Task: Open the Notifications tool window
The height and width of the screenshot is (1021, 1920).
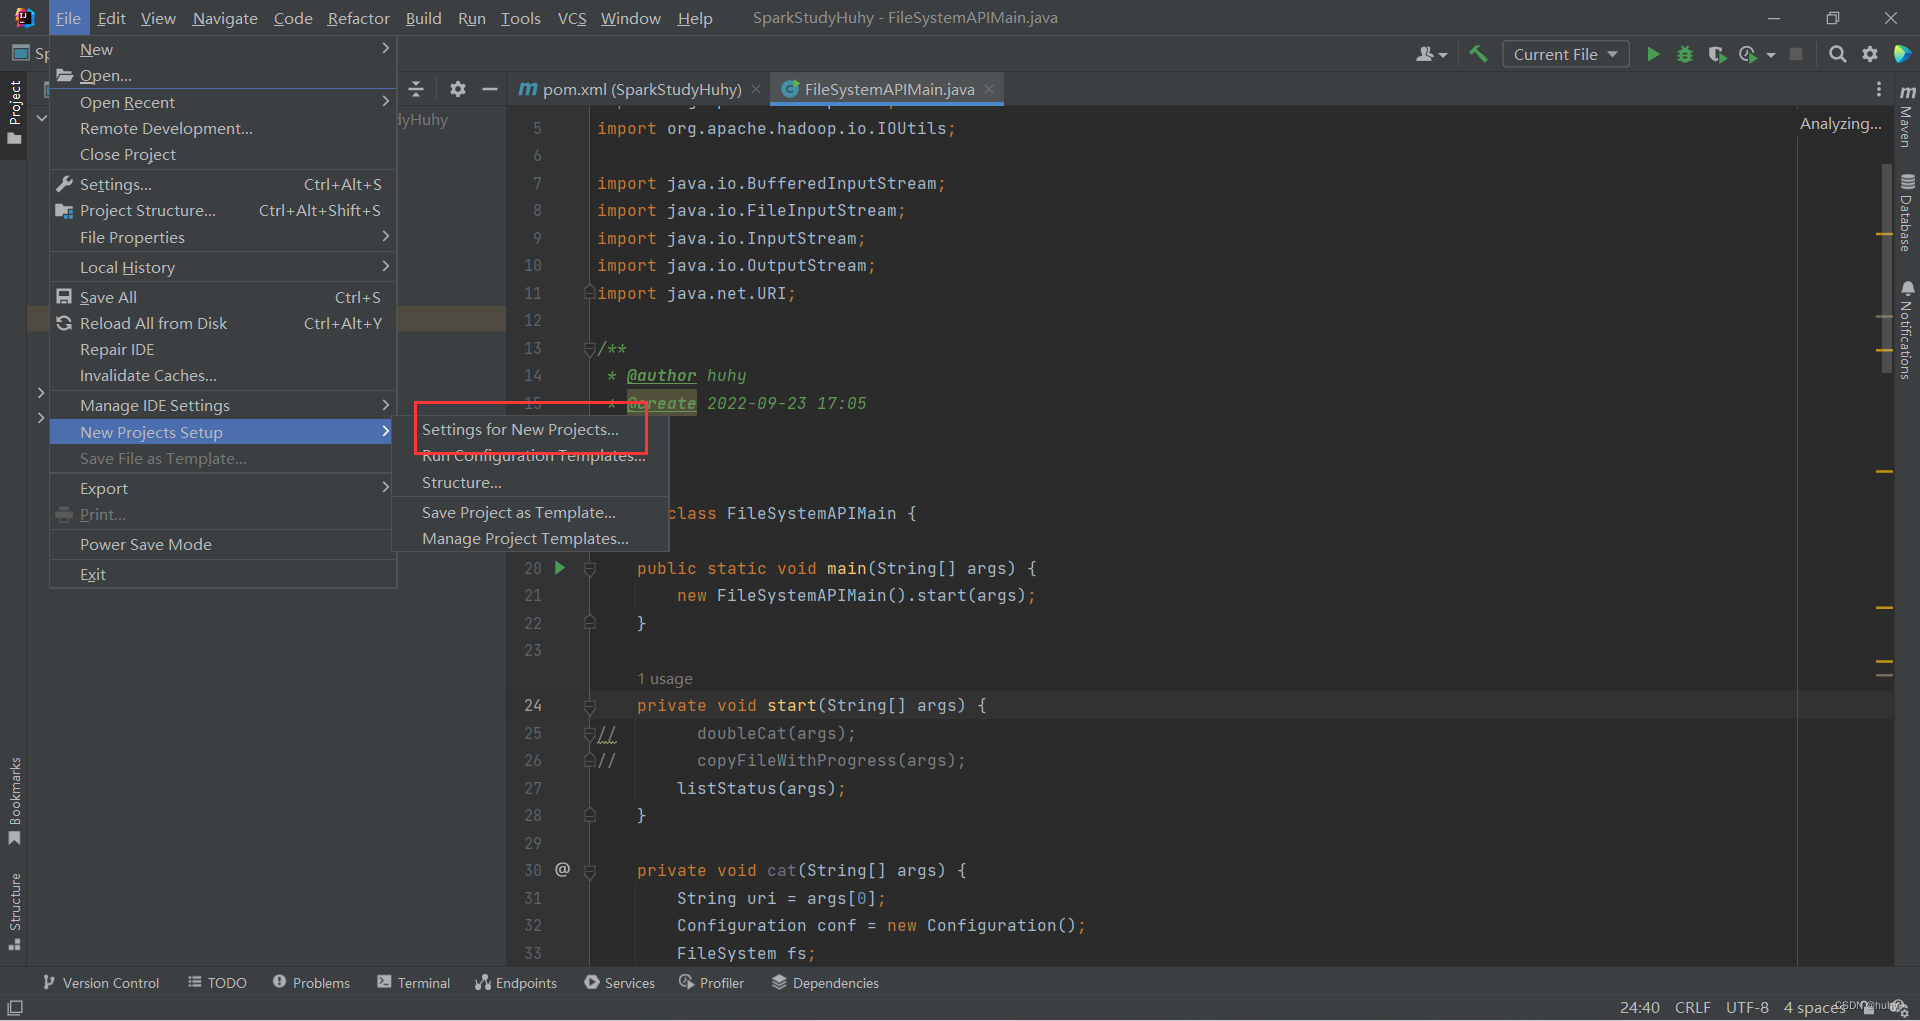Action: [1907, 330]
